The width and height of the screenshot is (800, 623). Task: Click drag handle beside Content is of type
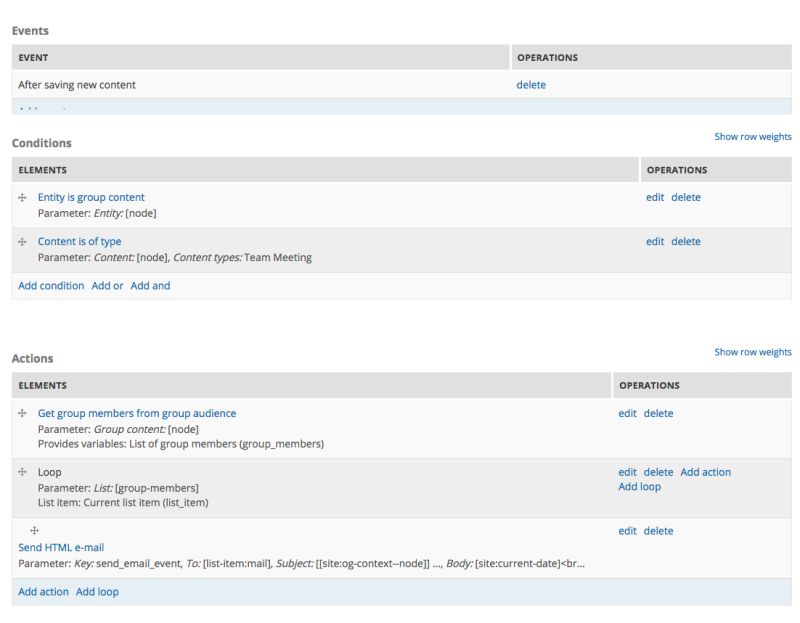click(23, 242)
